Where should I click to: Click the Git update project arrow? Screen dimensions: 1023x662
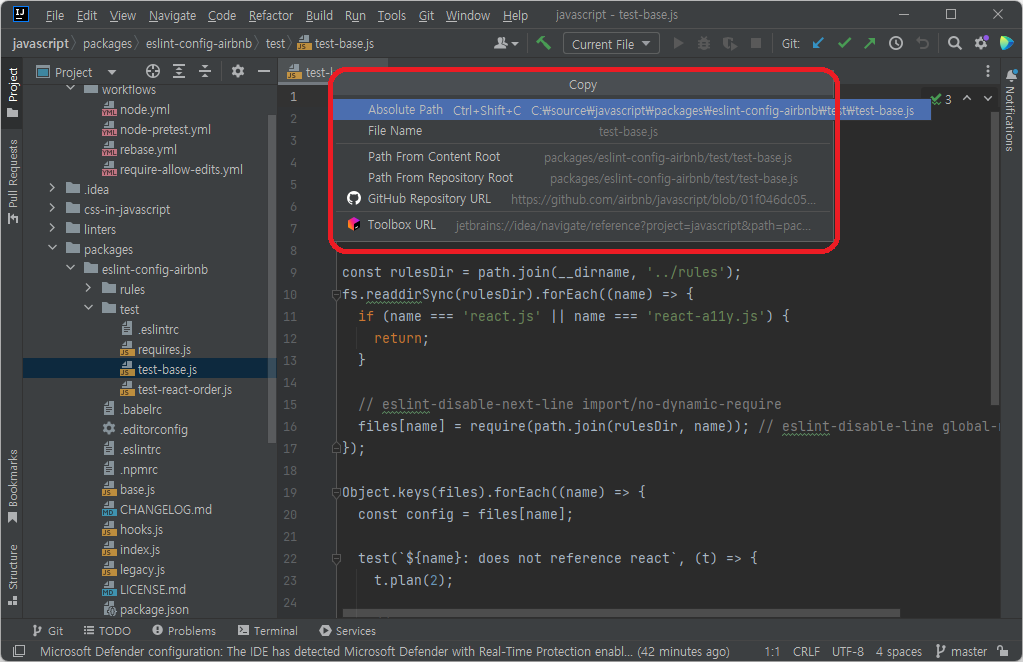pos(817,43)
